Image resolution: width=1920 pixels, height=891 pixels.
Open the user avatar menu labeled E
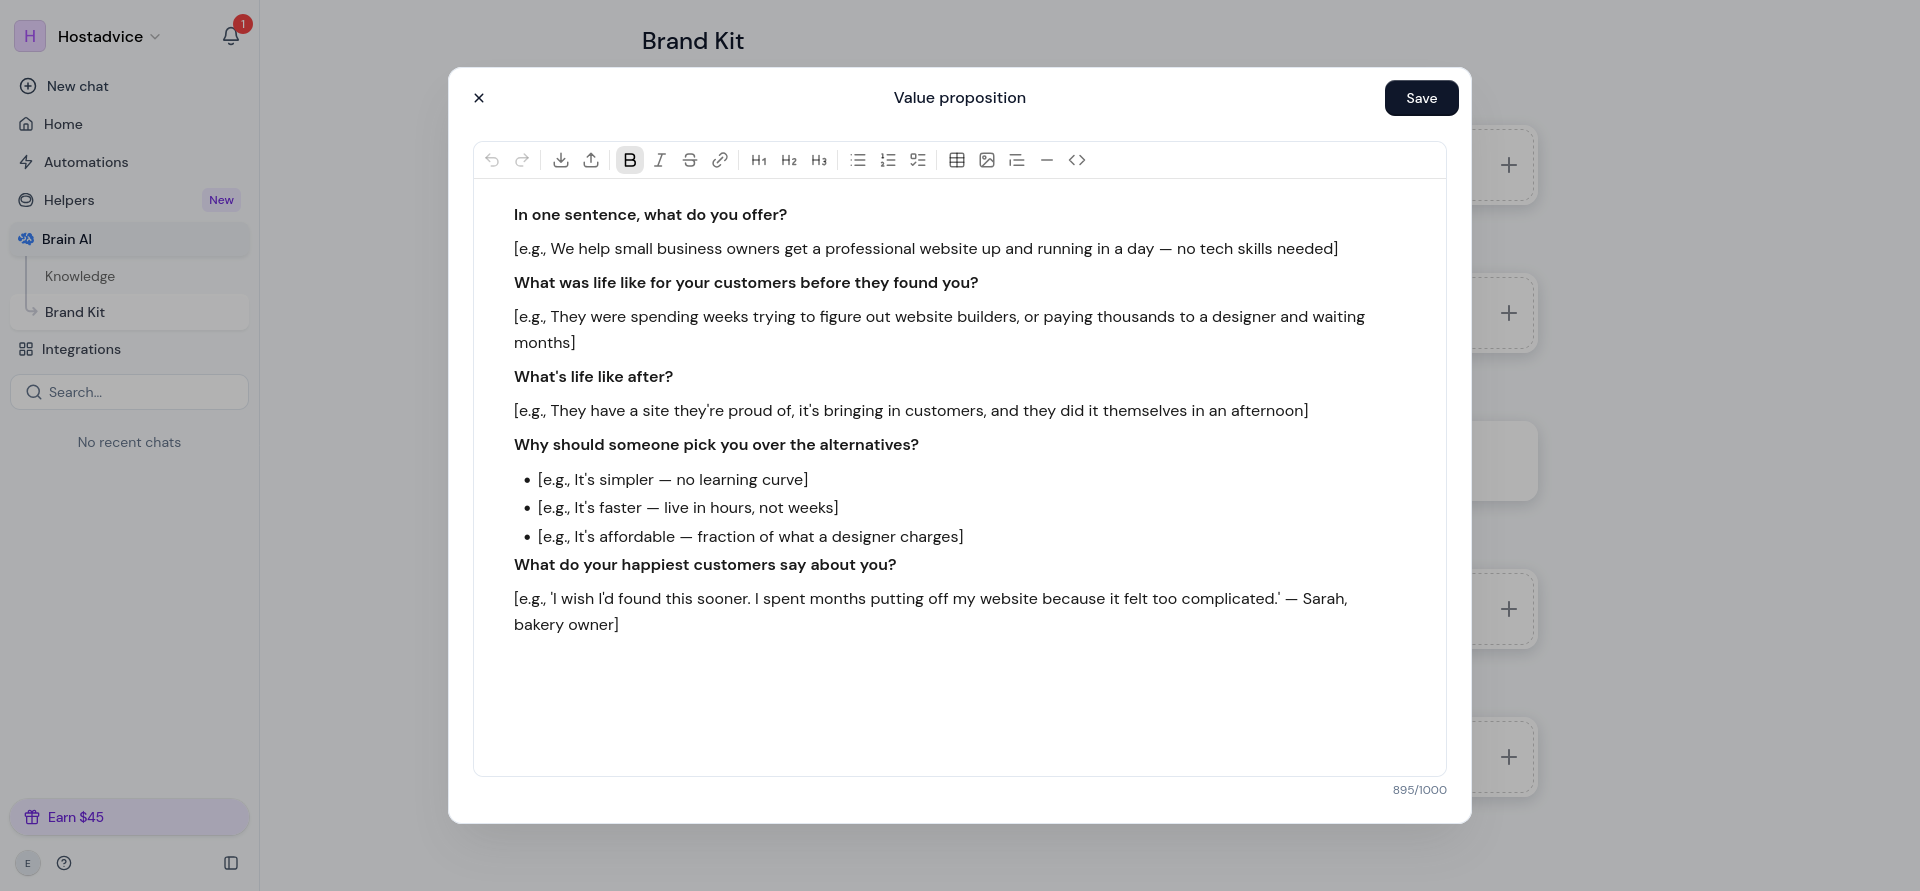[x=28, y=863]
